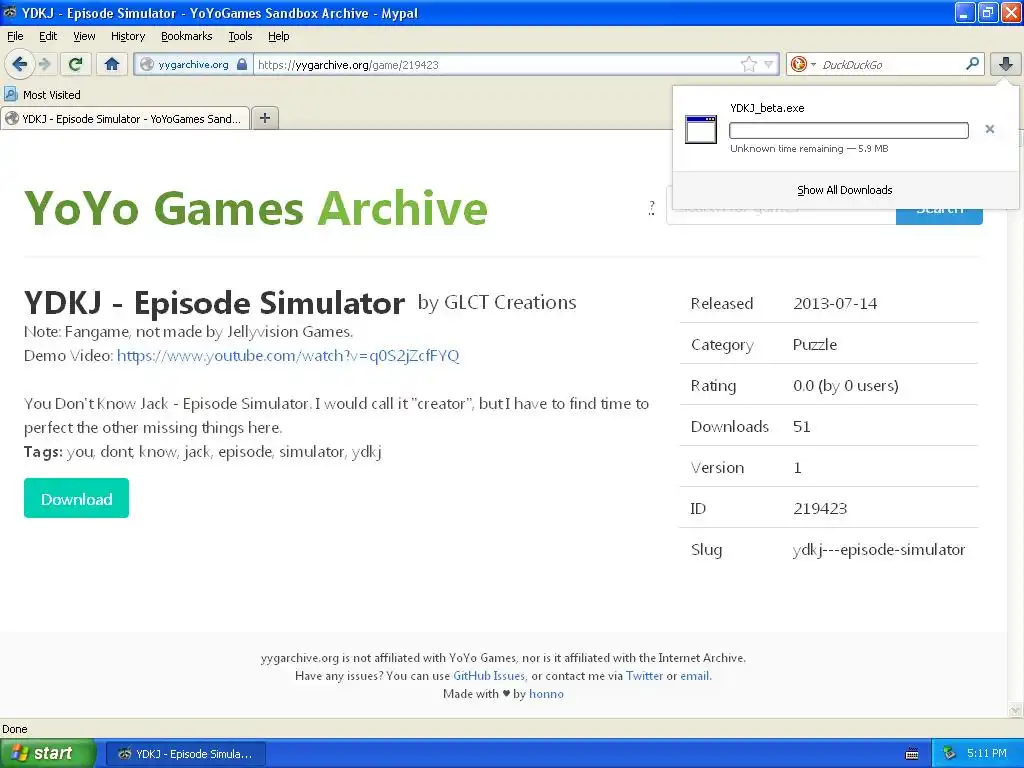Open the View menu
This screenshot has width=1024, height=768.
[x=84, y=36]
